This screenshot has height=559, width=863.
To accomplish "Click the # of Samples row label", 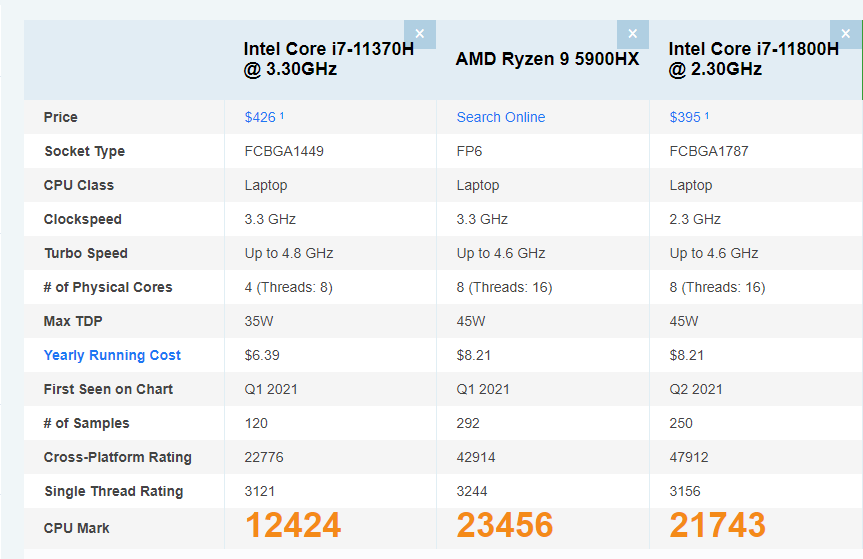I will (86, 424).
